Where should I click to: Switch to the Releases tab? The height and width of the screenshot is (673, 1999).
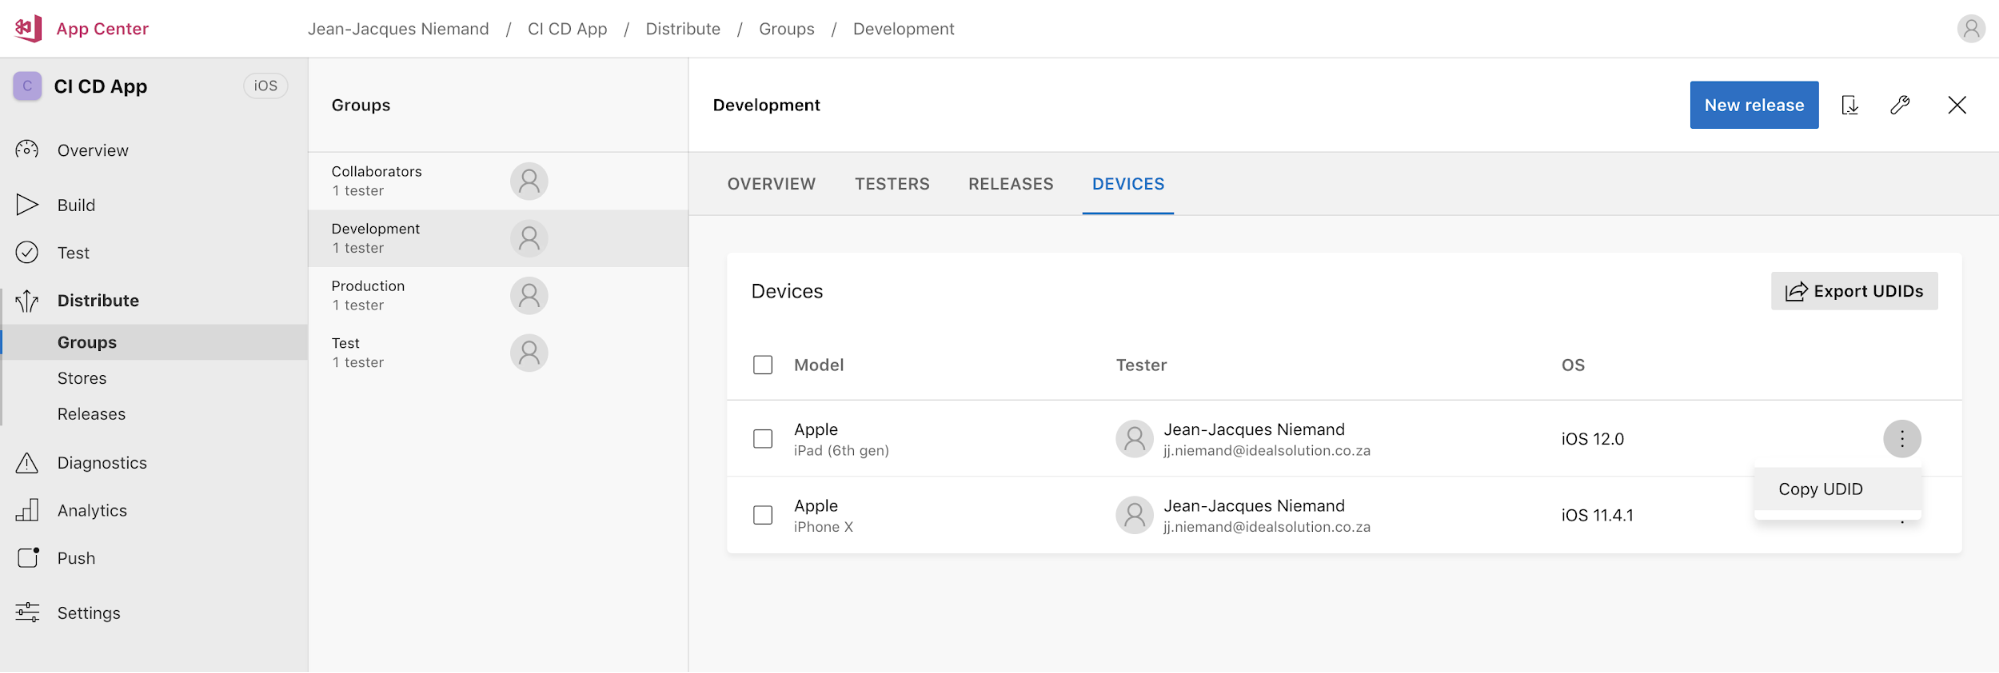tap(1010, 184)
